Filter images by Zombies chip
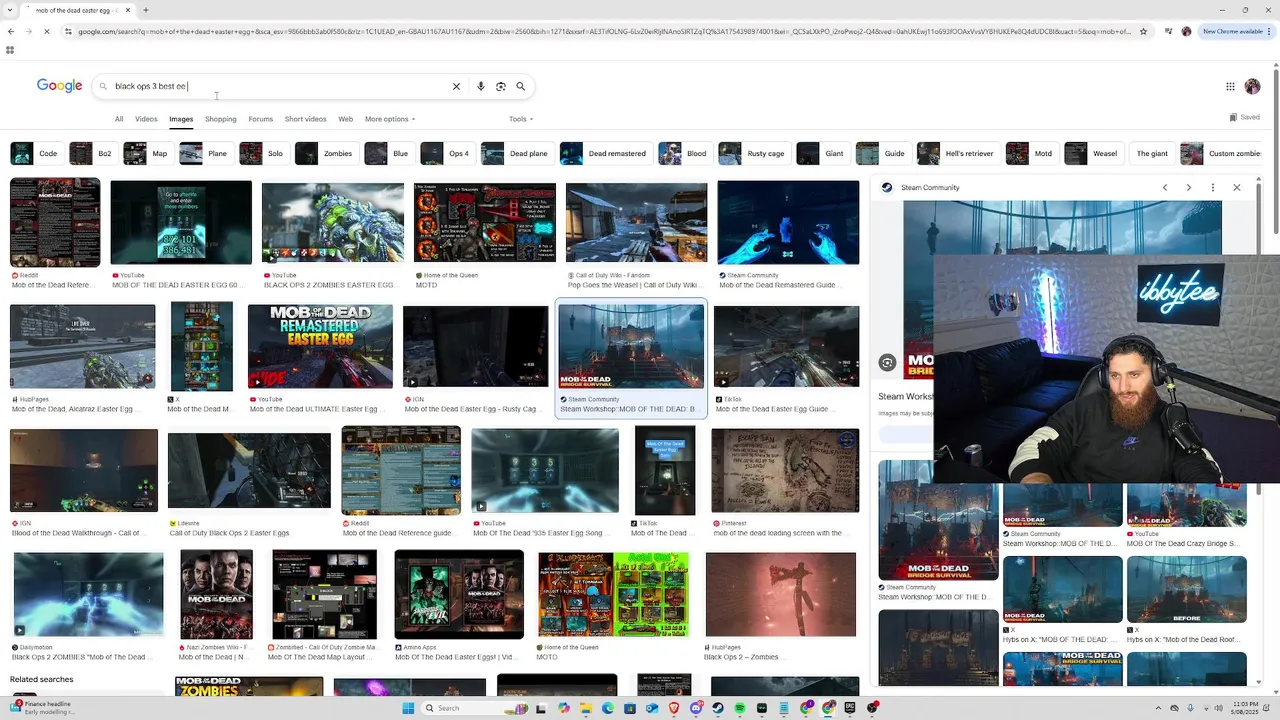Screen dimensions: 1280x720 tap(325, 154)
